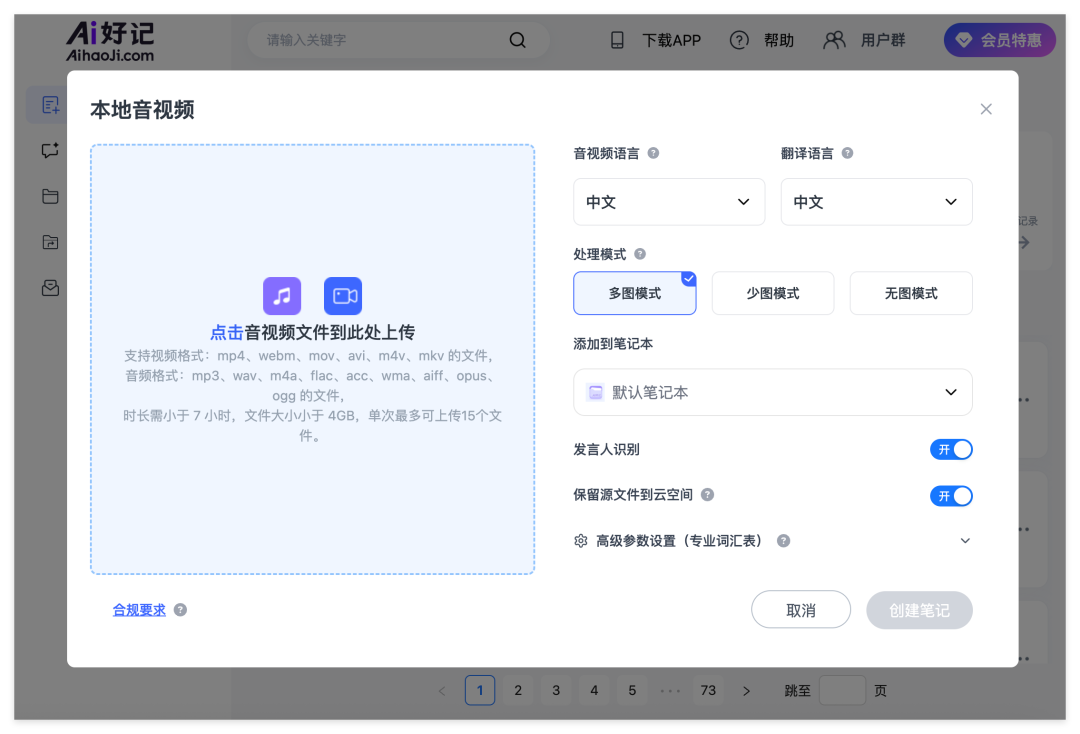Click the phone icon beside 下载APP
The height and width of the screenshot is (734, 1080).
pyautogui.click(x=617, y=40)
